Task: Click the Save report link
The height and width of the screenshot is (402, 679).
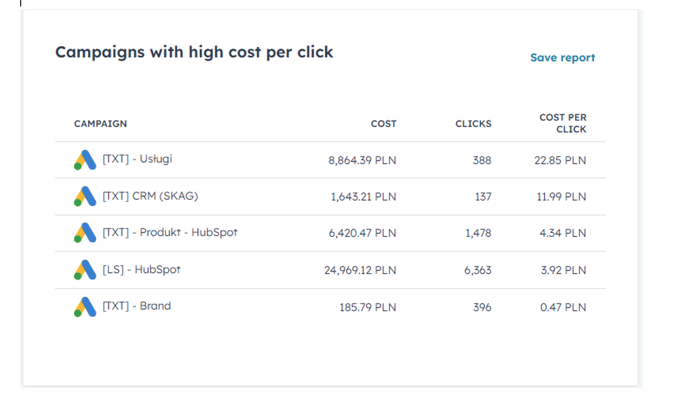Action: 563,58
